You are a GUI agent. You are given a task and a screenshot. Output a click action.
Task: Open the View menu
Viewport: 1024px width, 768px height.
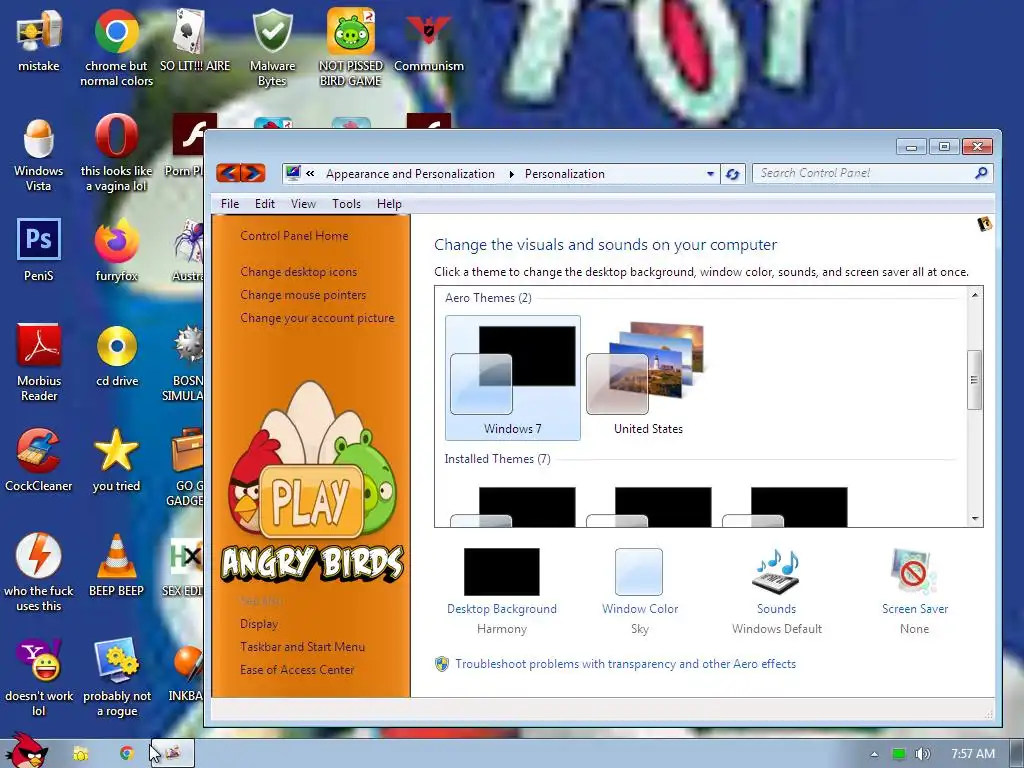click(303, 204)
